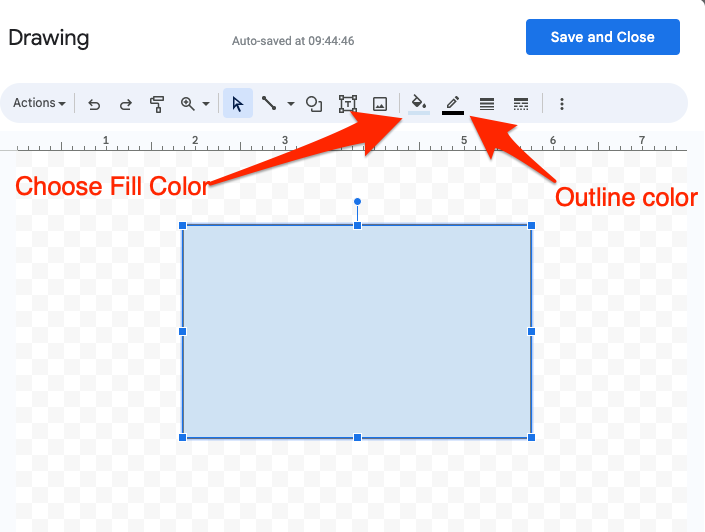Click the Zoom magnifier icon
Viewport: 705px width, 532px height.
tap(187, 103)
